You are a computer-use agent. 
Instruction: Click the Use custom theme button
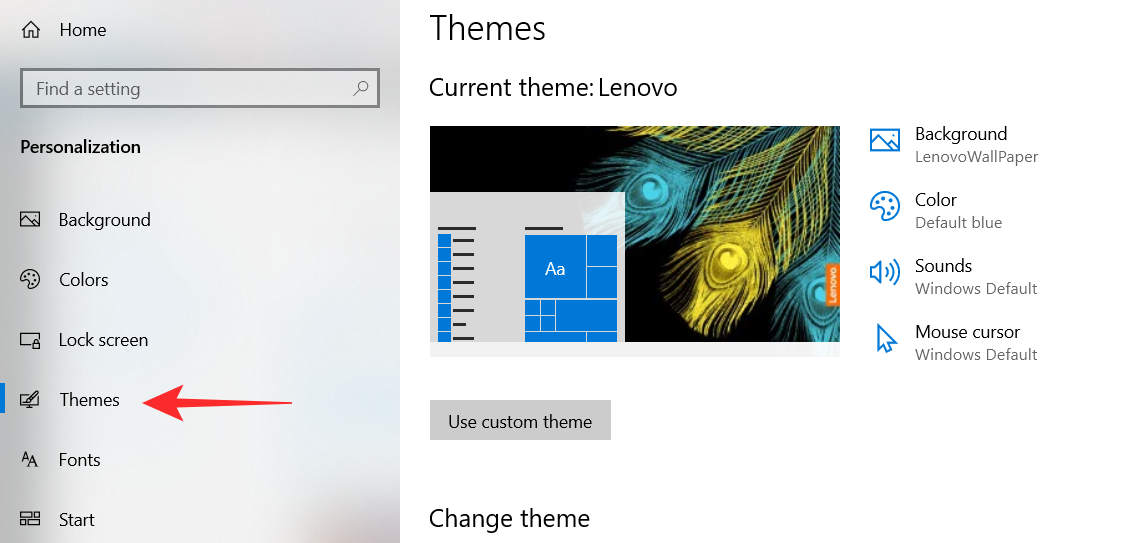click(520, 421)
